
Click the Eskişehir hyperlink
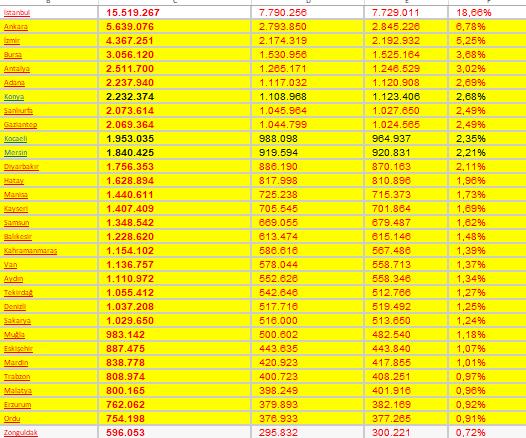(x=18, y=349)
